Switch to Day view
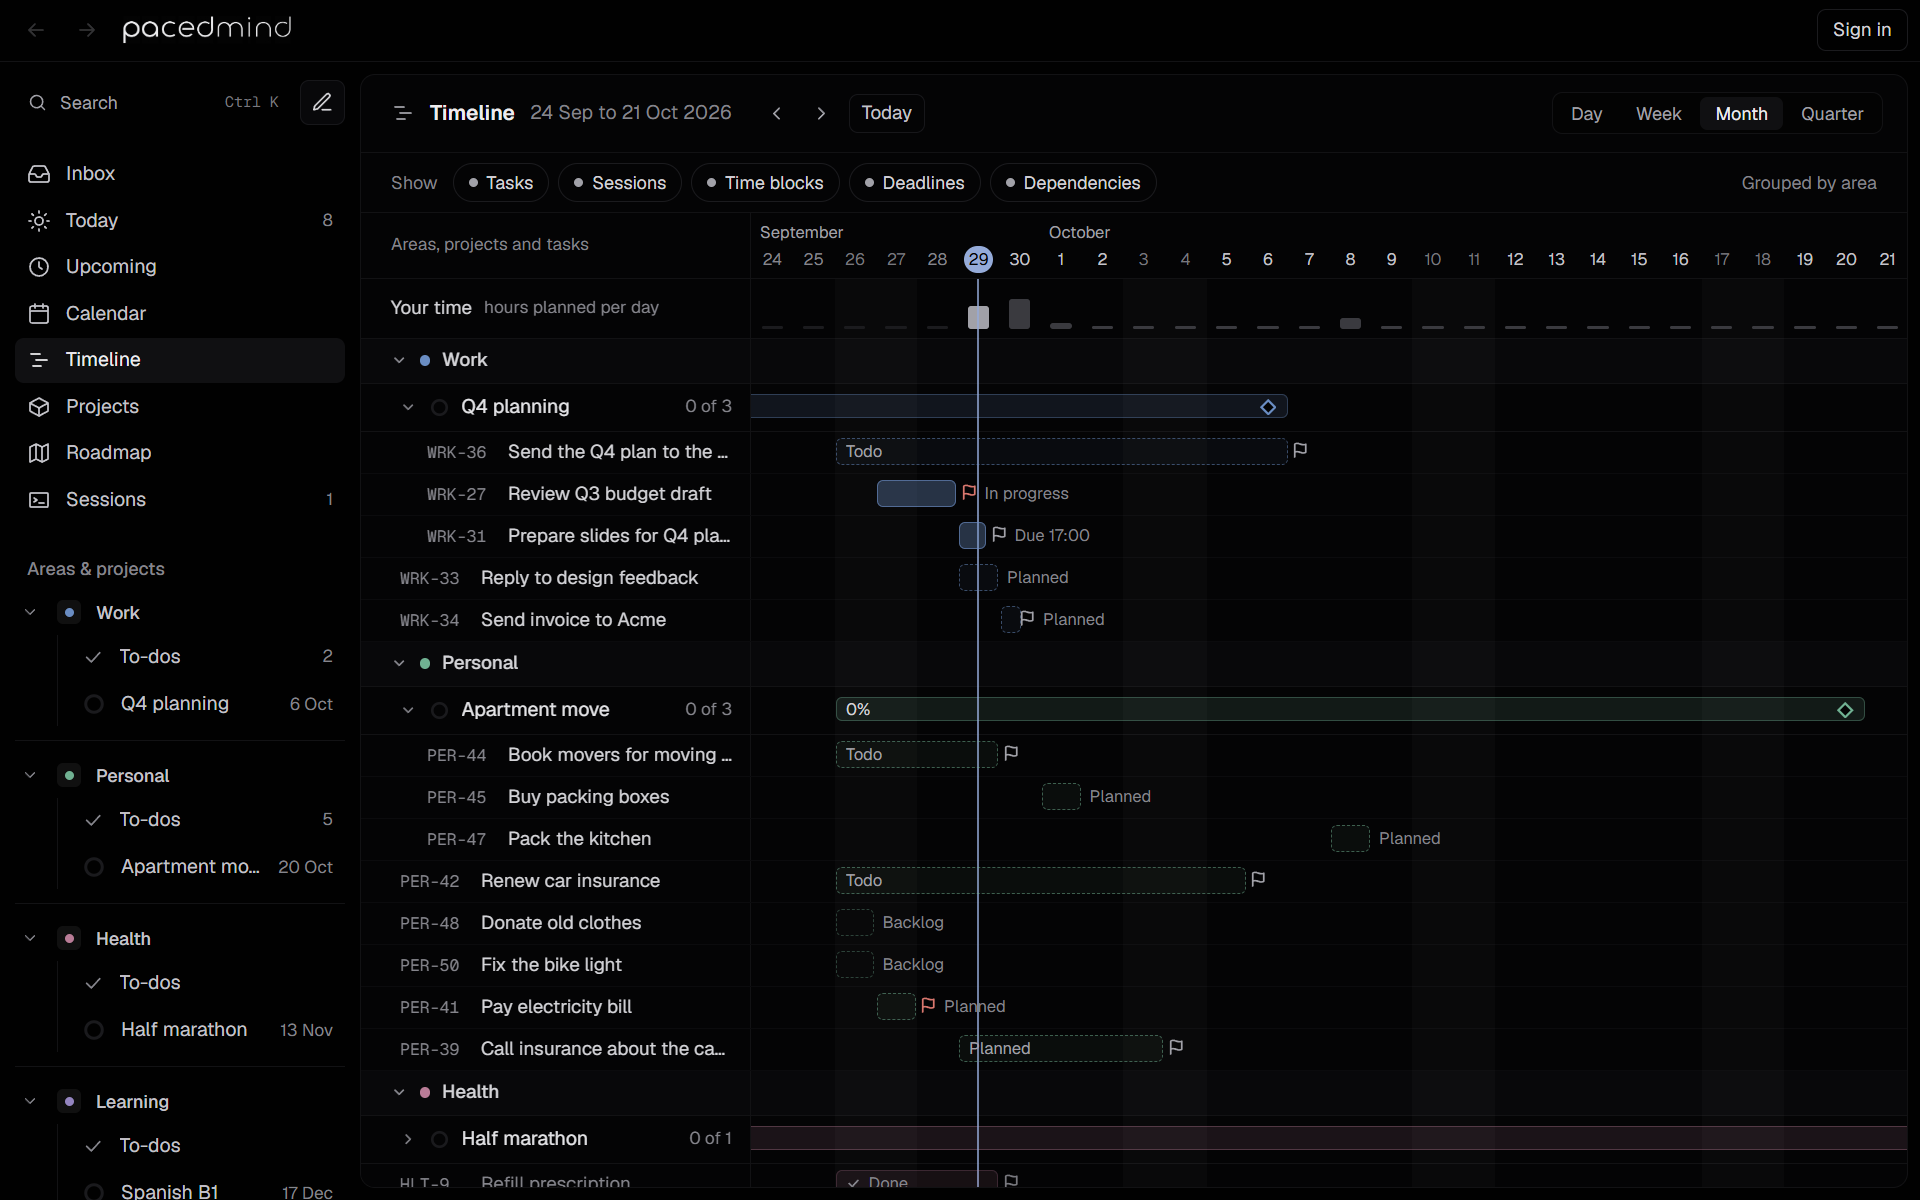The height and width of the screenshot is (1200, 1920). pyautogui.click(x=1586, y=114)
